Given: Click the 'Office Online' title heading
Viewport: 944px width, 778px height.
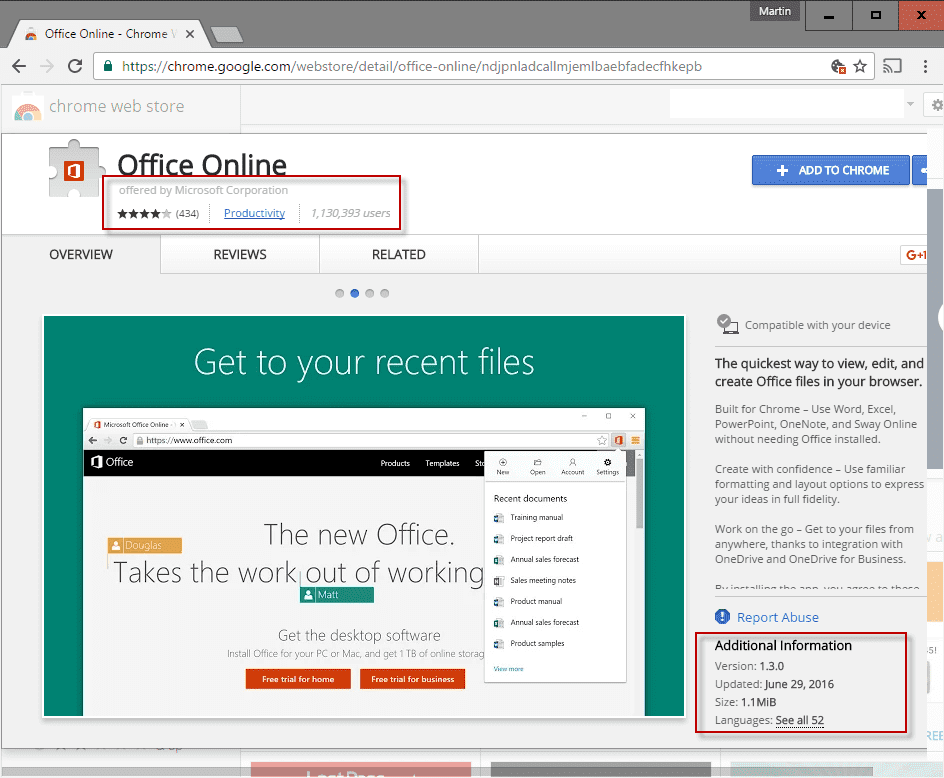Looking at the screenshot, I should 202,164.
